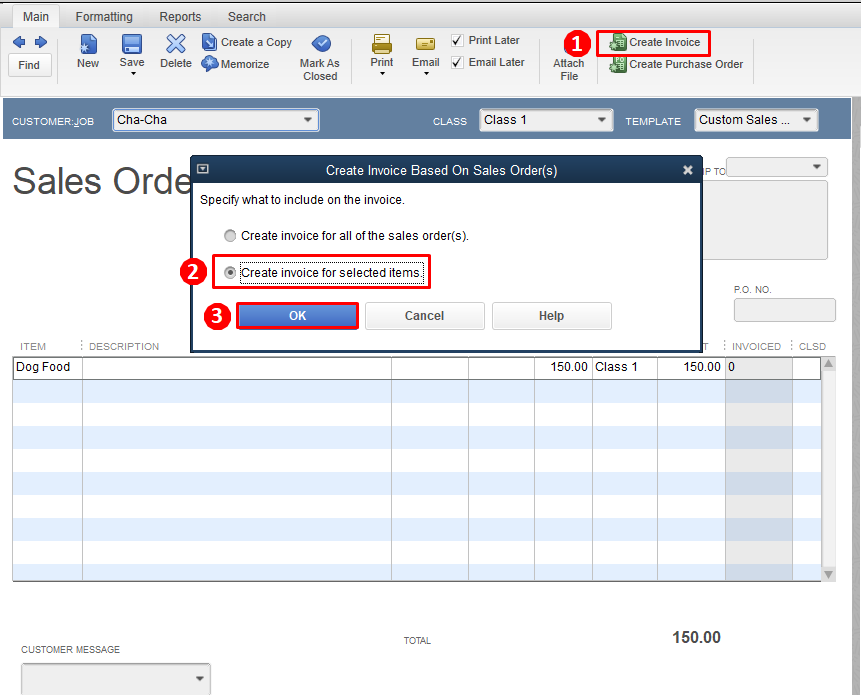Open the CLASS dropdown
The image size is (862, 695).
(x=604, y=119)
